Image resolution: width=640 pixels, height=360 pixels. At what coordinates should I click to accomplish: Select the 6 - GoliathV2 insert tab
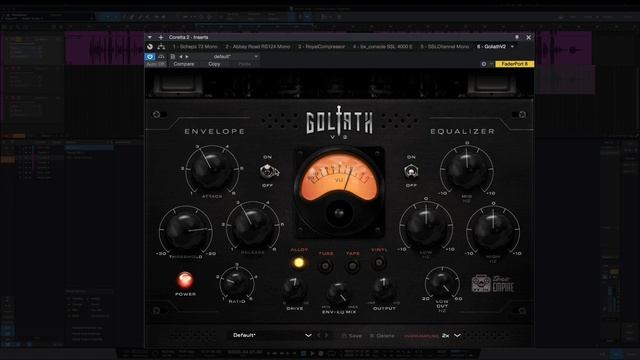(x=491, y=47)
